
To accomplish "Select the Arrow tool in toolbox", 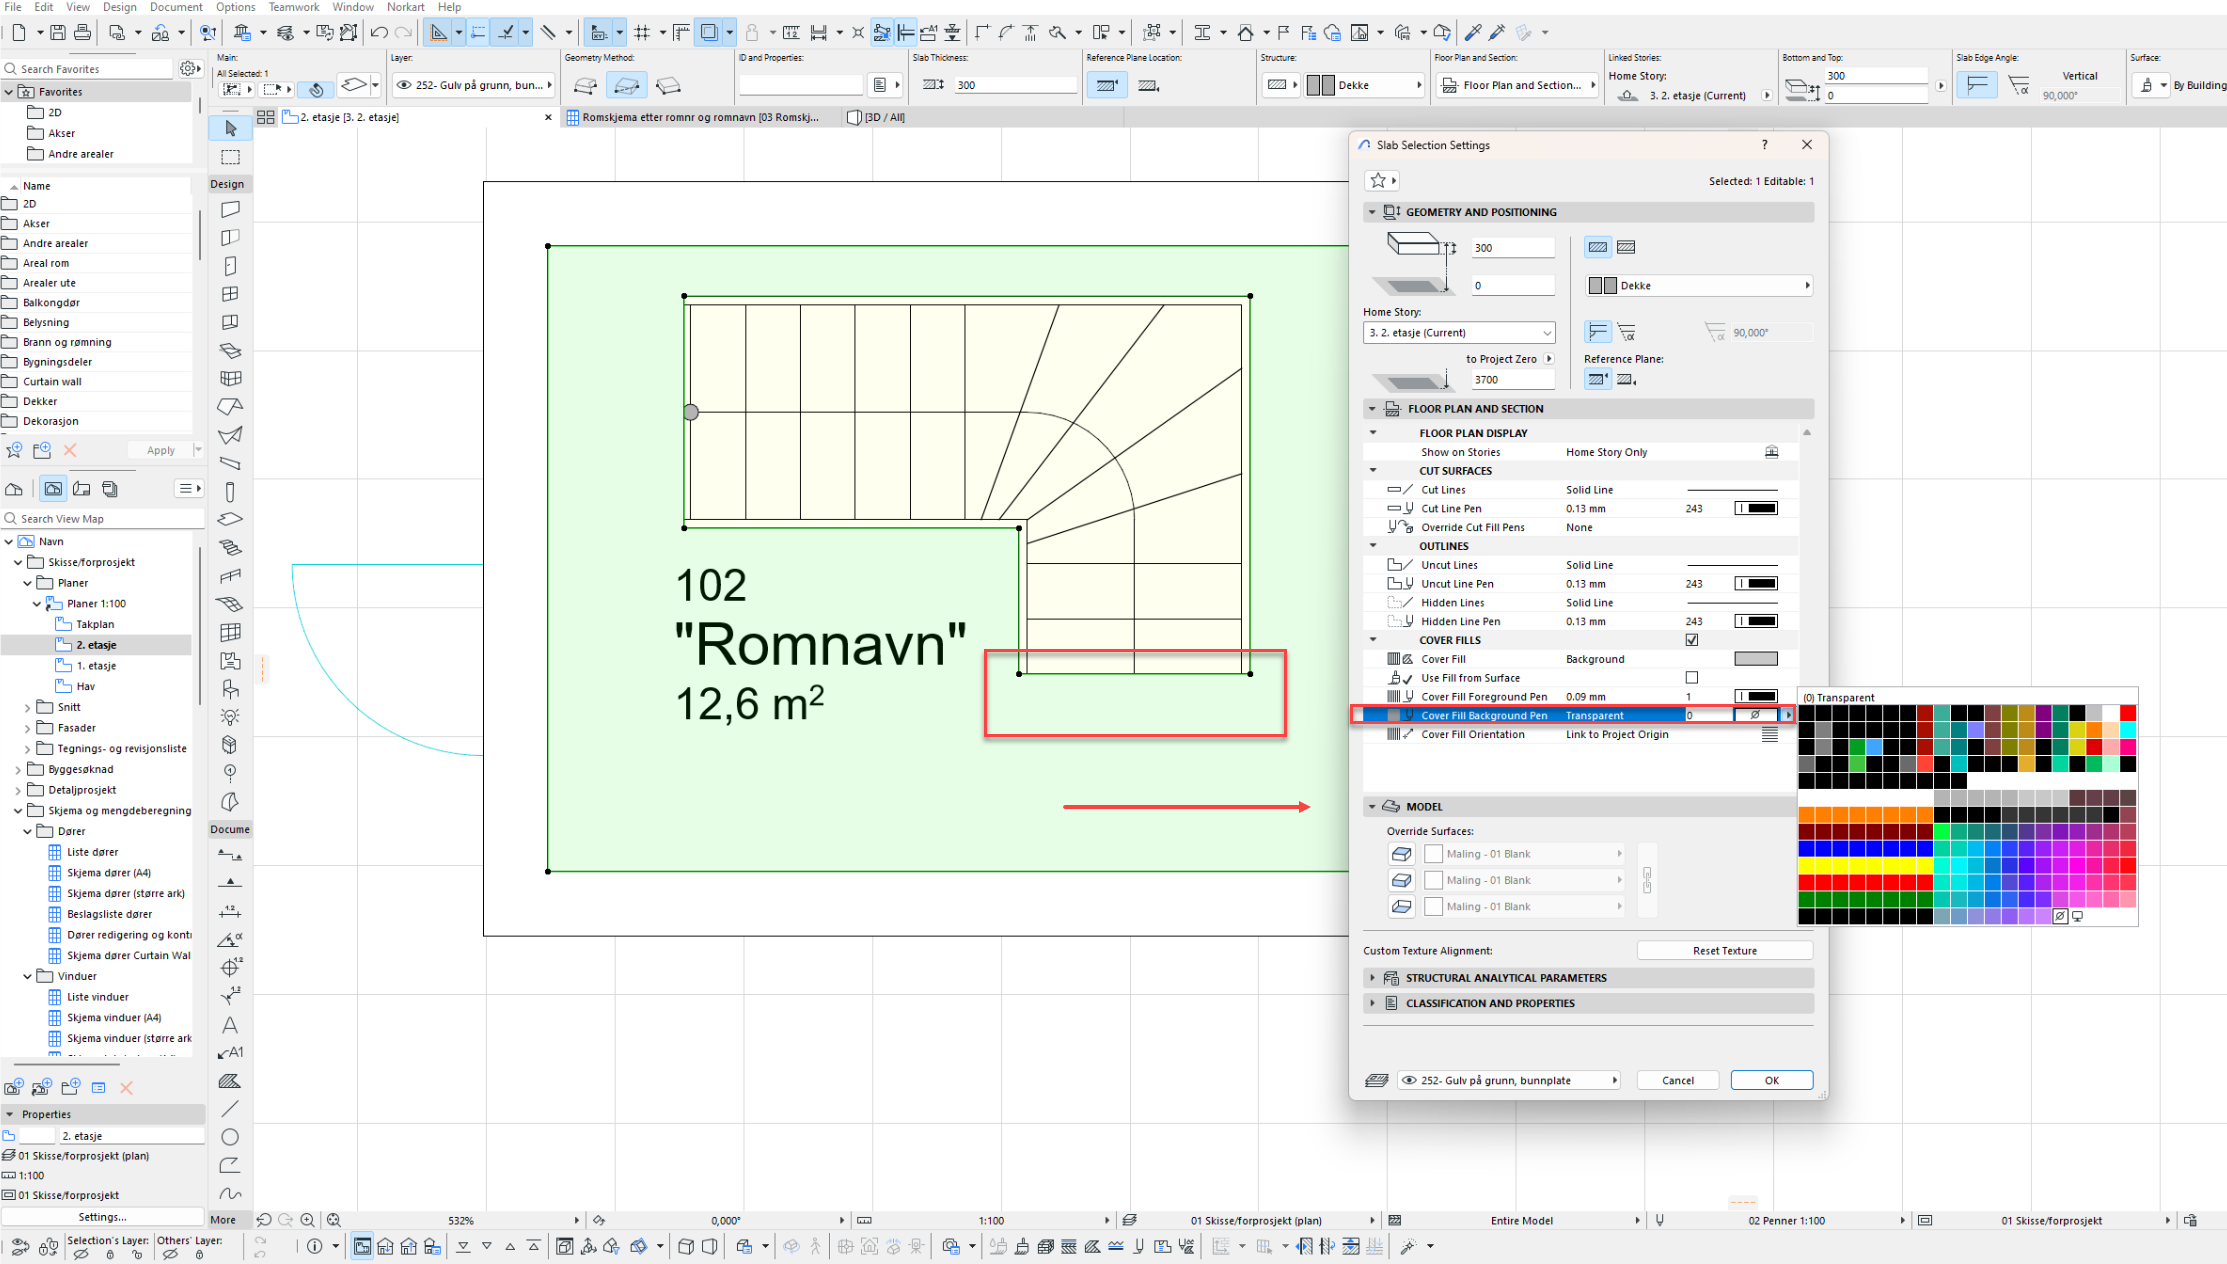I will (x=231, y=128).
